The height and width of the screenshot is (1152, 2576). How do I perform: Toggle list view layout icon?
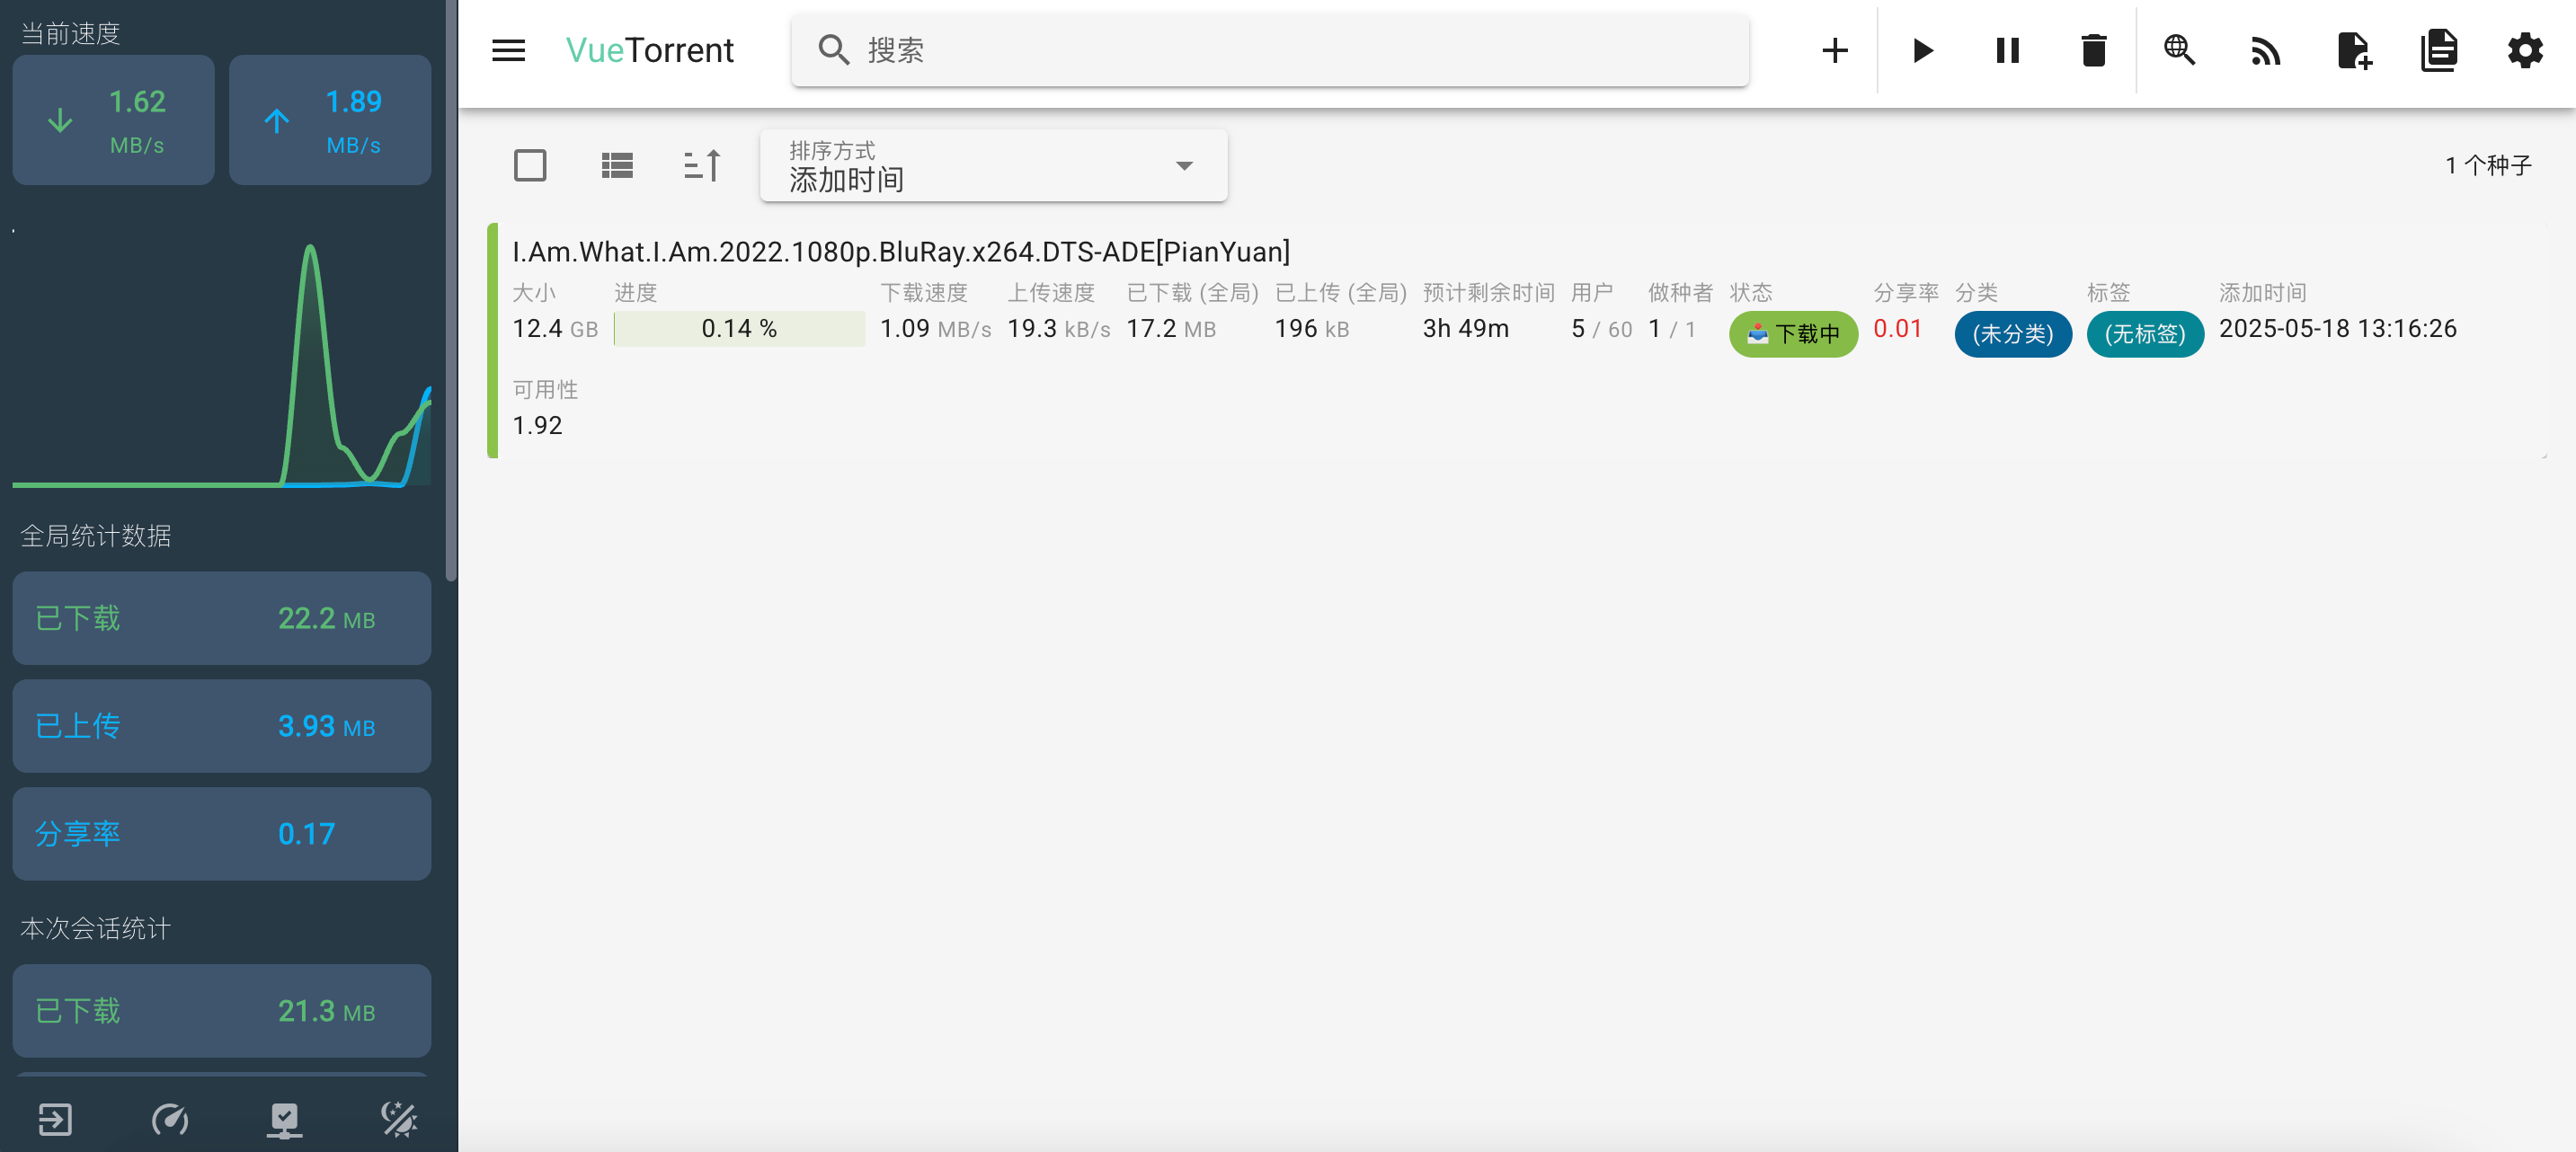click(x=617, y=165)
